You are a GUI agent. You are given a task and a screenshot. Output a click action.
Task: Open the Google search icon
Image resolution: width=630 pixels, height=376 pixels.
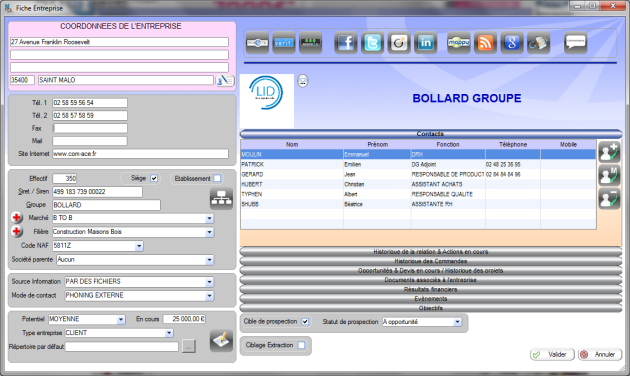click(512, 42)
